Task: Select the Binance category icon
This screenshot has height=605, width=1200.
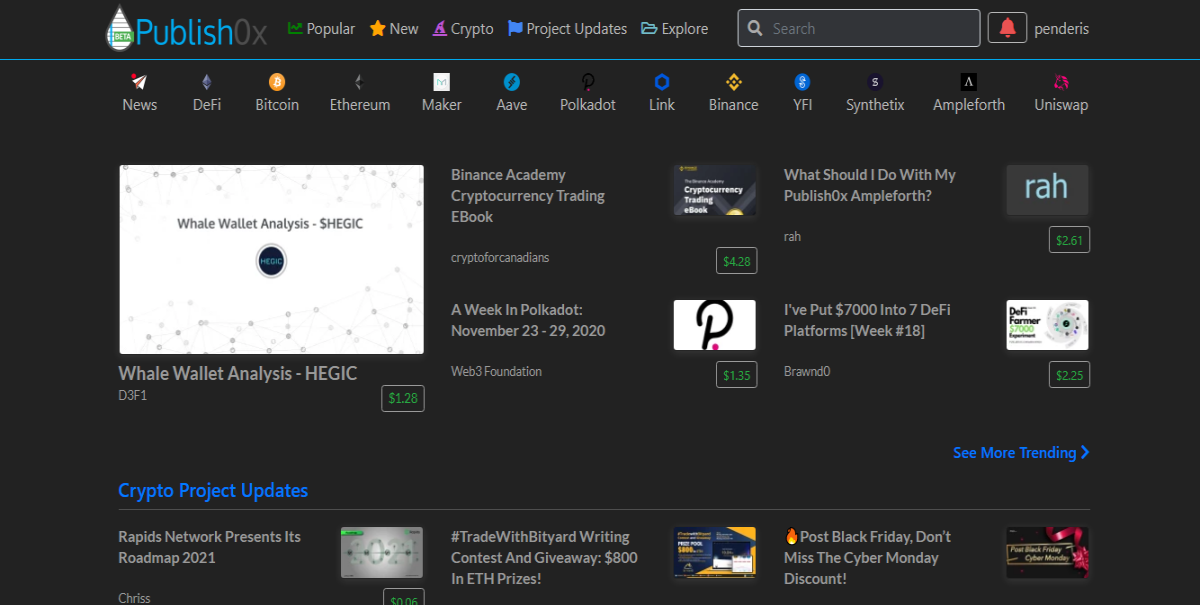Action: (x=733, y=82)
